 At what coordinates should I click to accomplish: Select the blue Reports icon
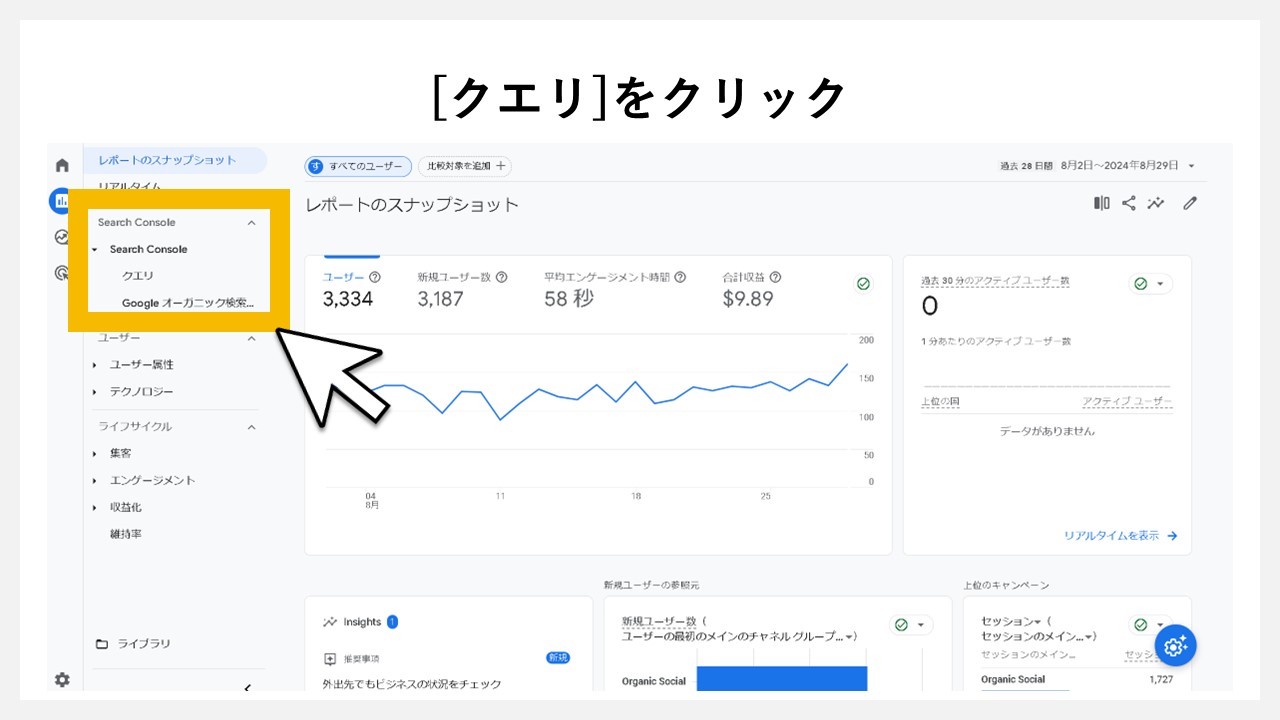(x=62, y=200)
